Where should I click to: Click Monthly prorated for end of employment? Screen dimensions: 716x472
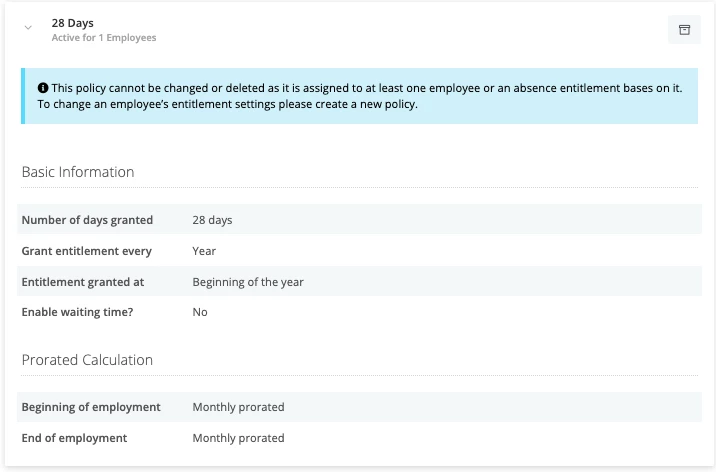coord(238,438)
